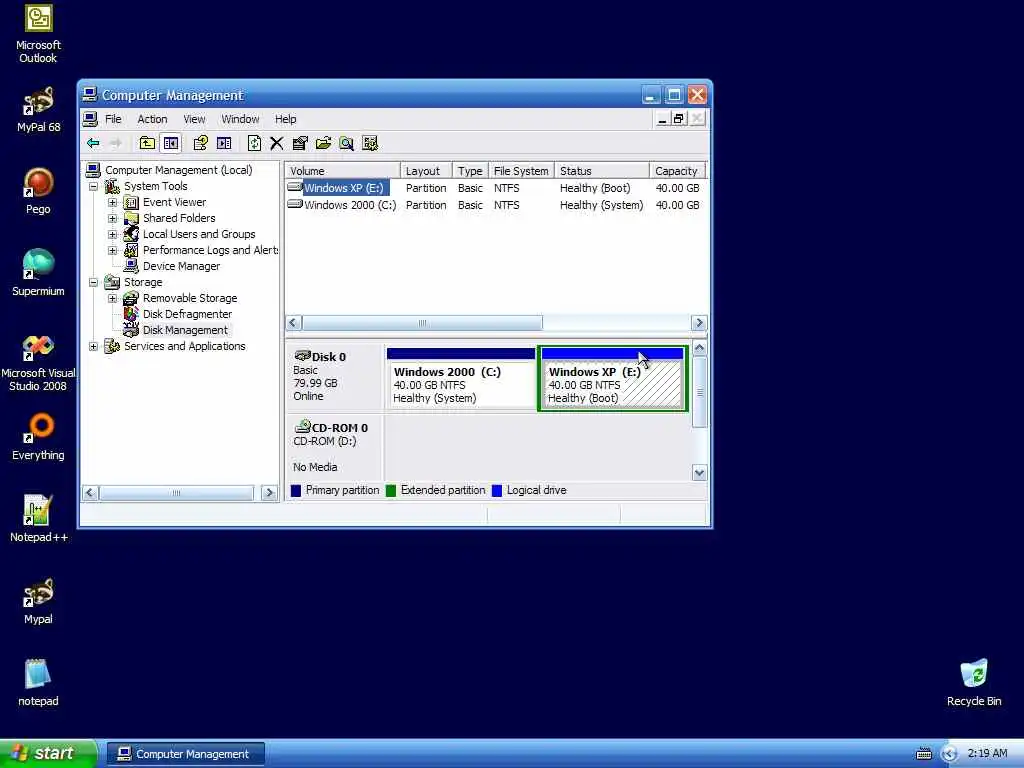Select Disk Defragmenter in the tree
The image size is (1024, 768).
pos(187,314)
